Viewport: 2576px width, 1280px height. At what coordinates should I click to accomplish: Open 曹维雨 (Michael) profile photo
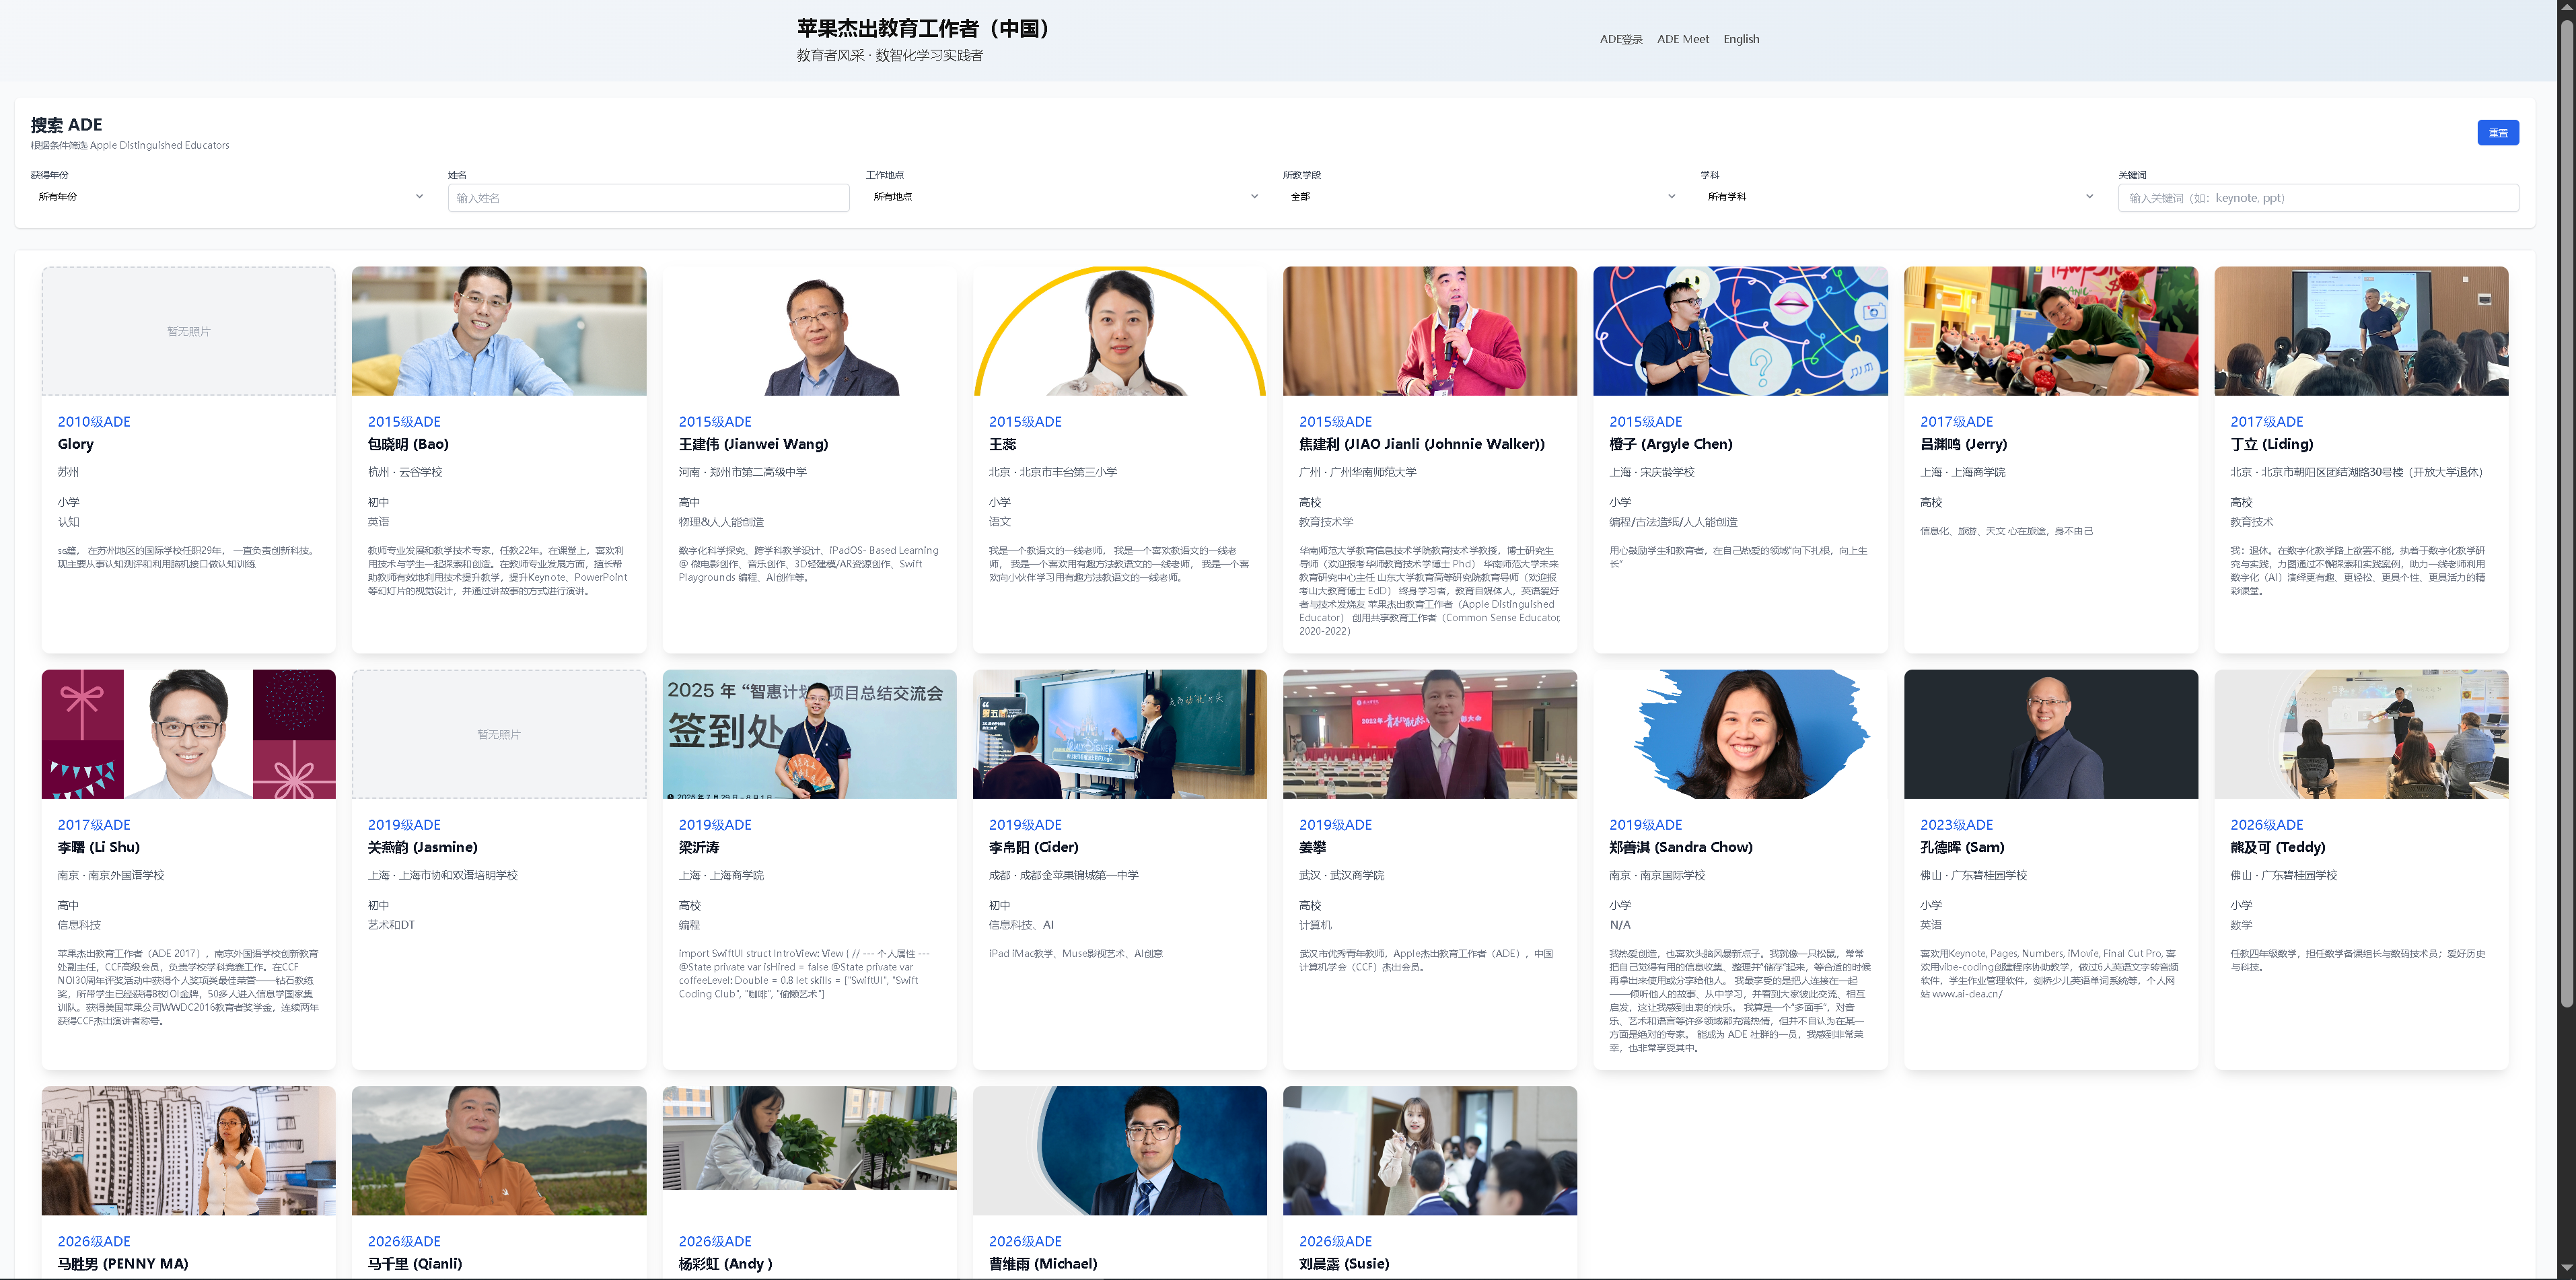coord(1119,1150)
